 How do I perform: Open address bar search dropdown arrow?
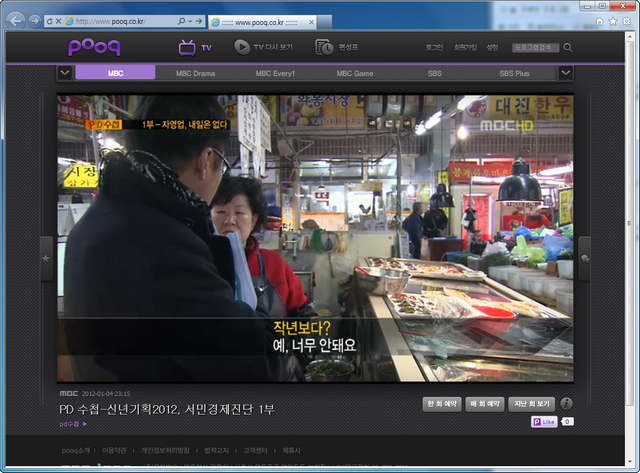point(190,21)
